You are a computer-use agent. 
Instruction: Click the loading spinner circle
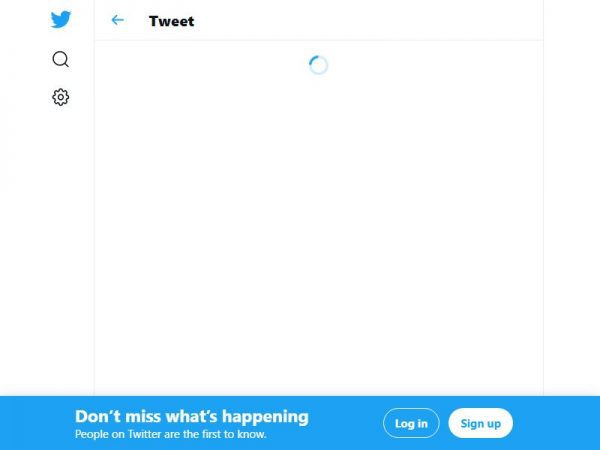318,65
